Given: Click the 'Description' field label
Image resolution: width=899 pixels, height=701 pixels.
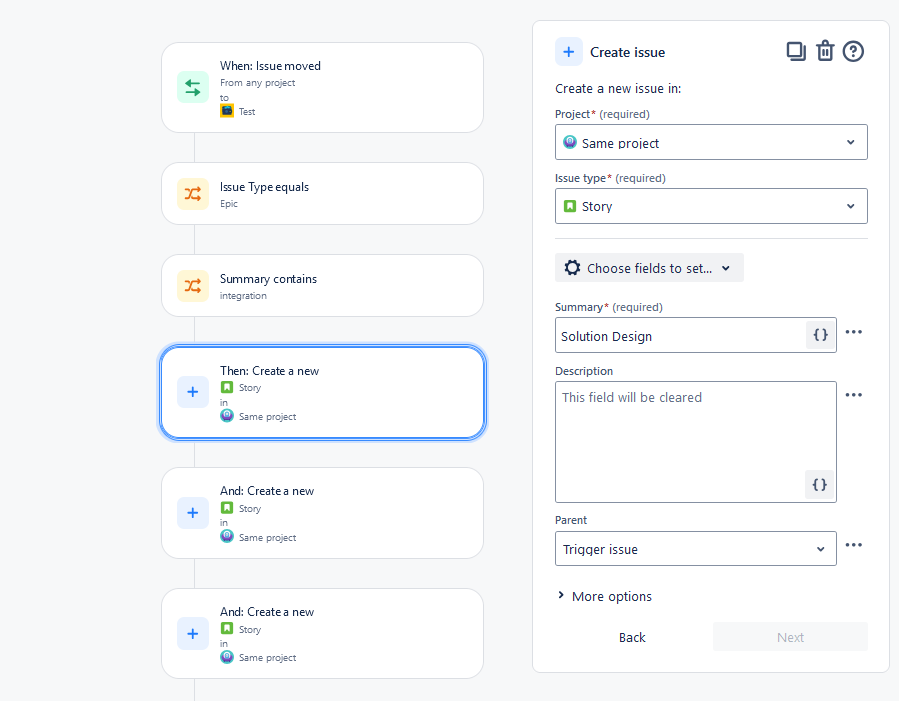Looking at the screenshot, I should [x=584, y=371].
